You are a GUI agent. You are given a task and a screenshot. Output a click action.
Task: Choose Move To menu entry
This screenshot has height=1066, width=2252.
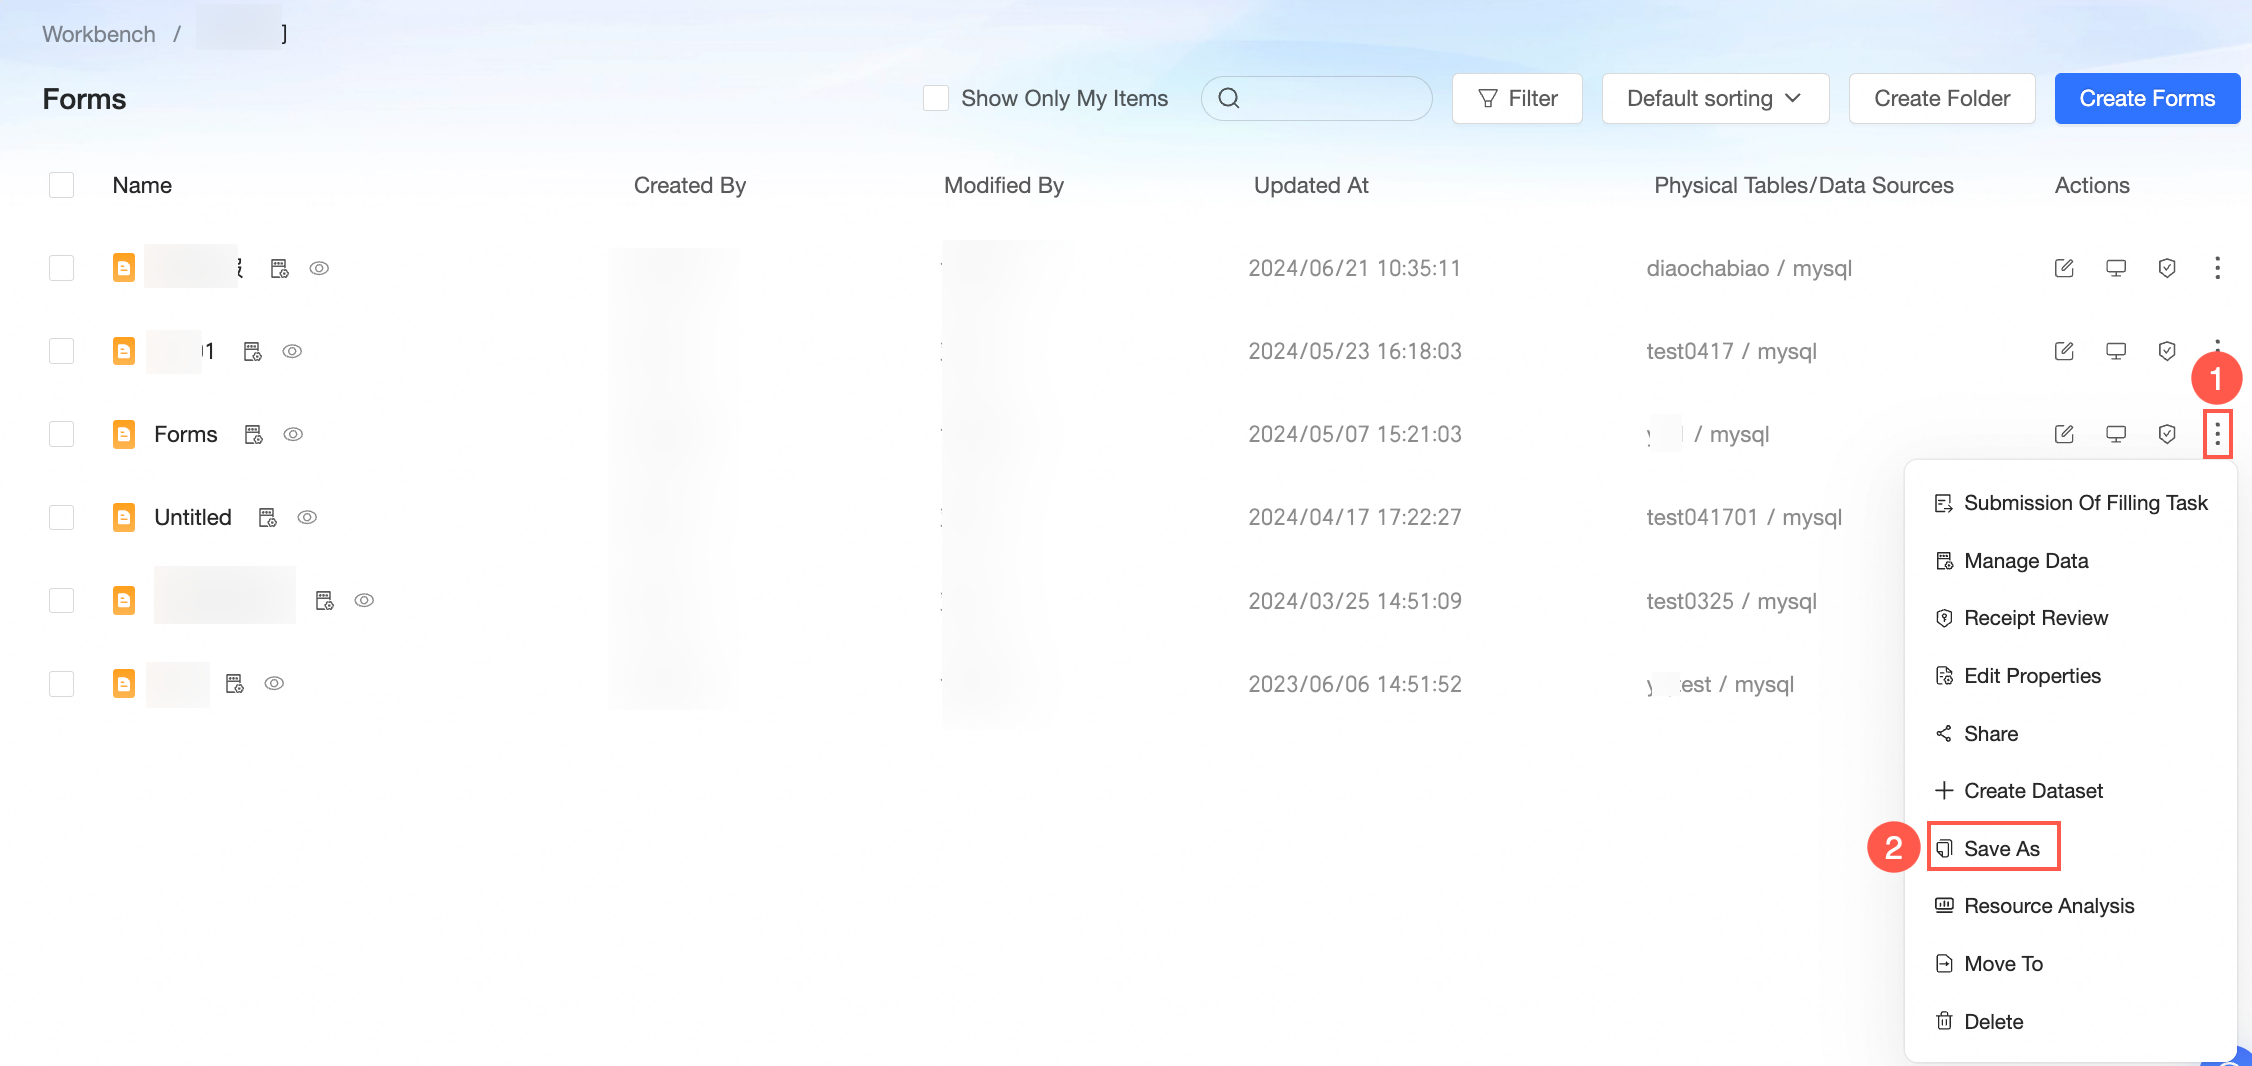[2070, 964]
